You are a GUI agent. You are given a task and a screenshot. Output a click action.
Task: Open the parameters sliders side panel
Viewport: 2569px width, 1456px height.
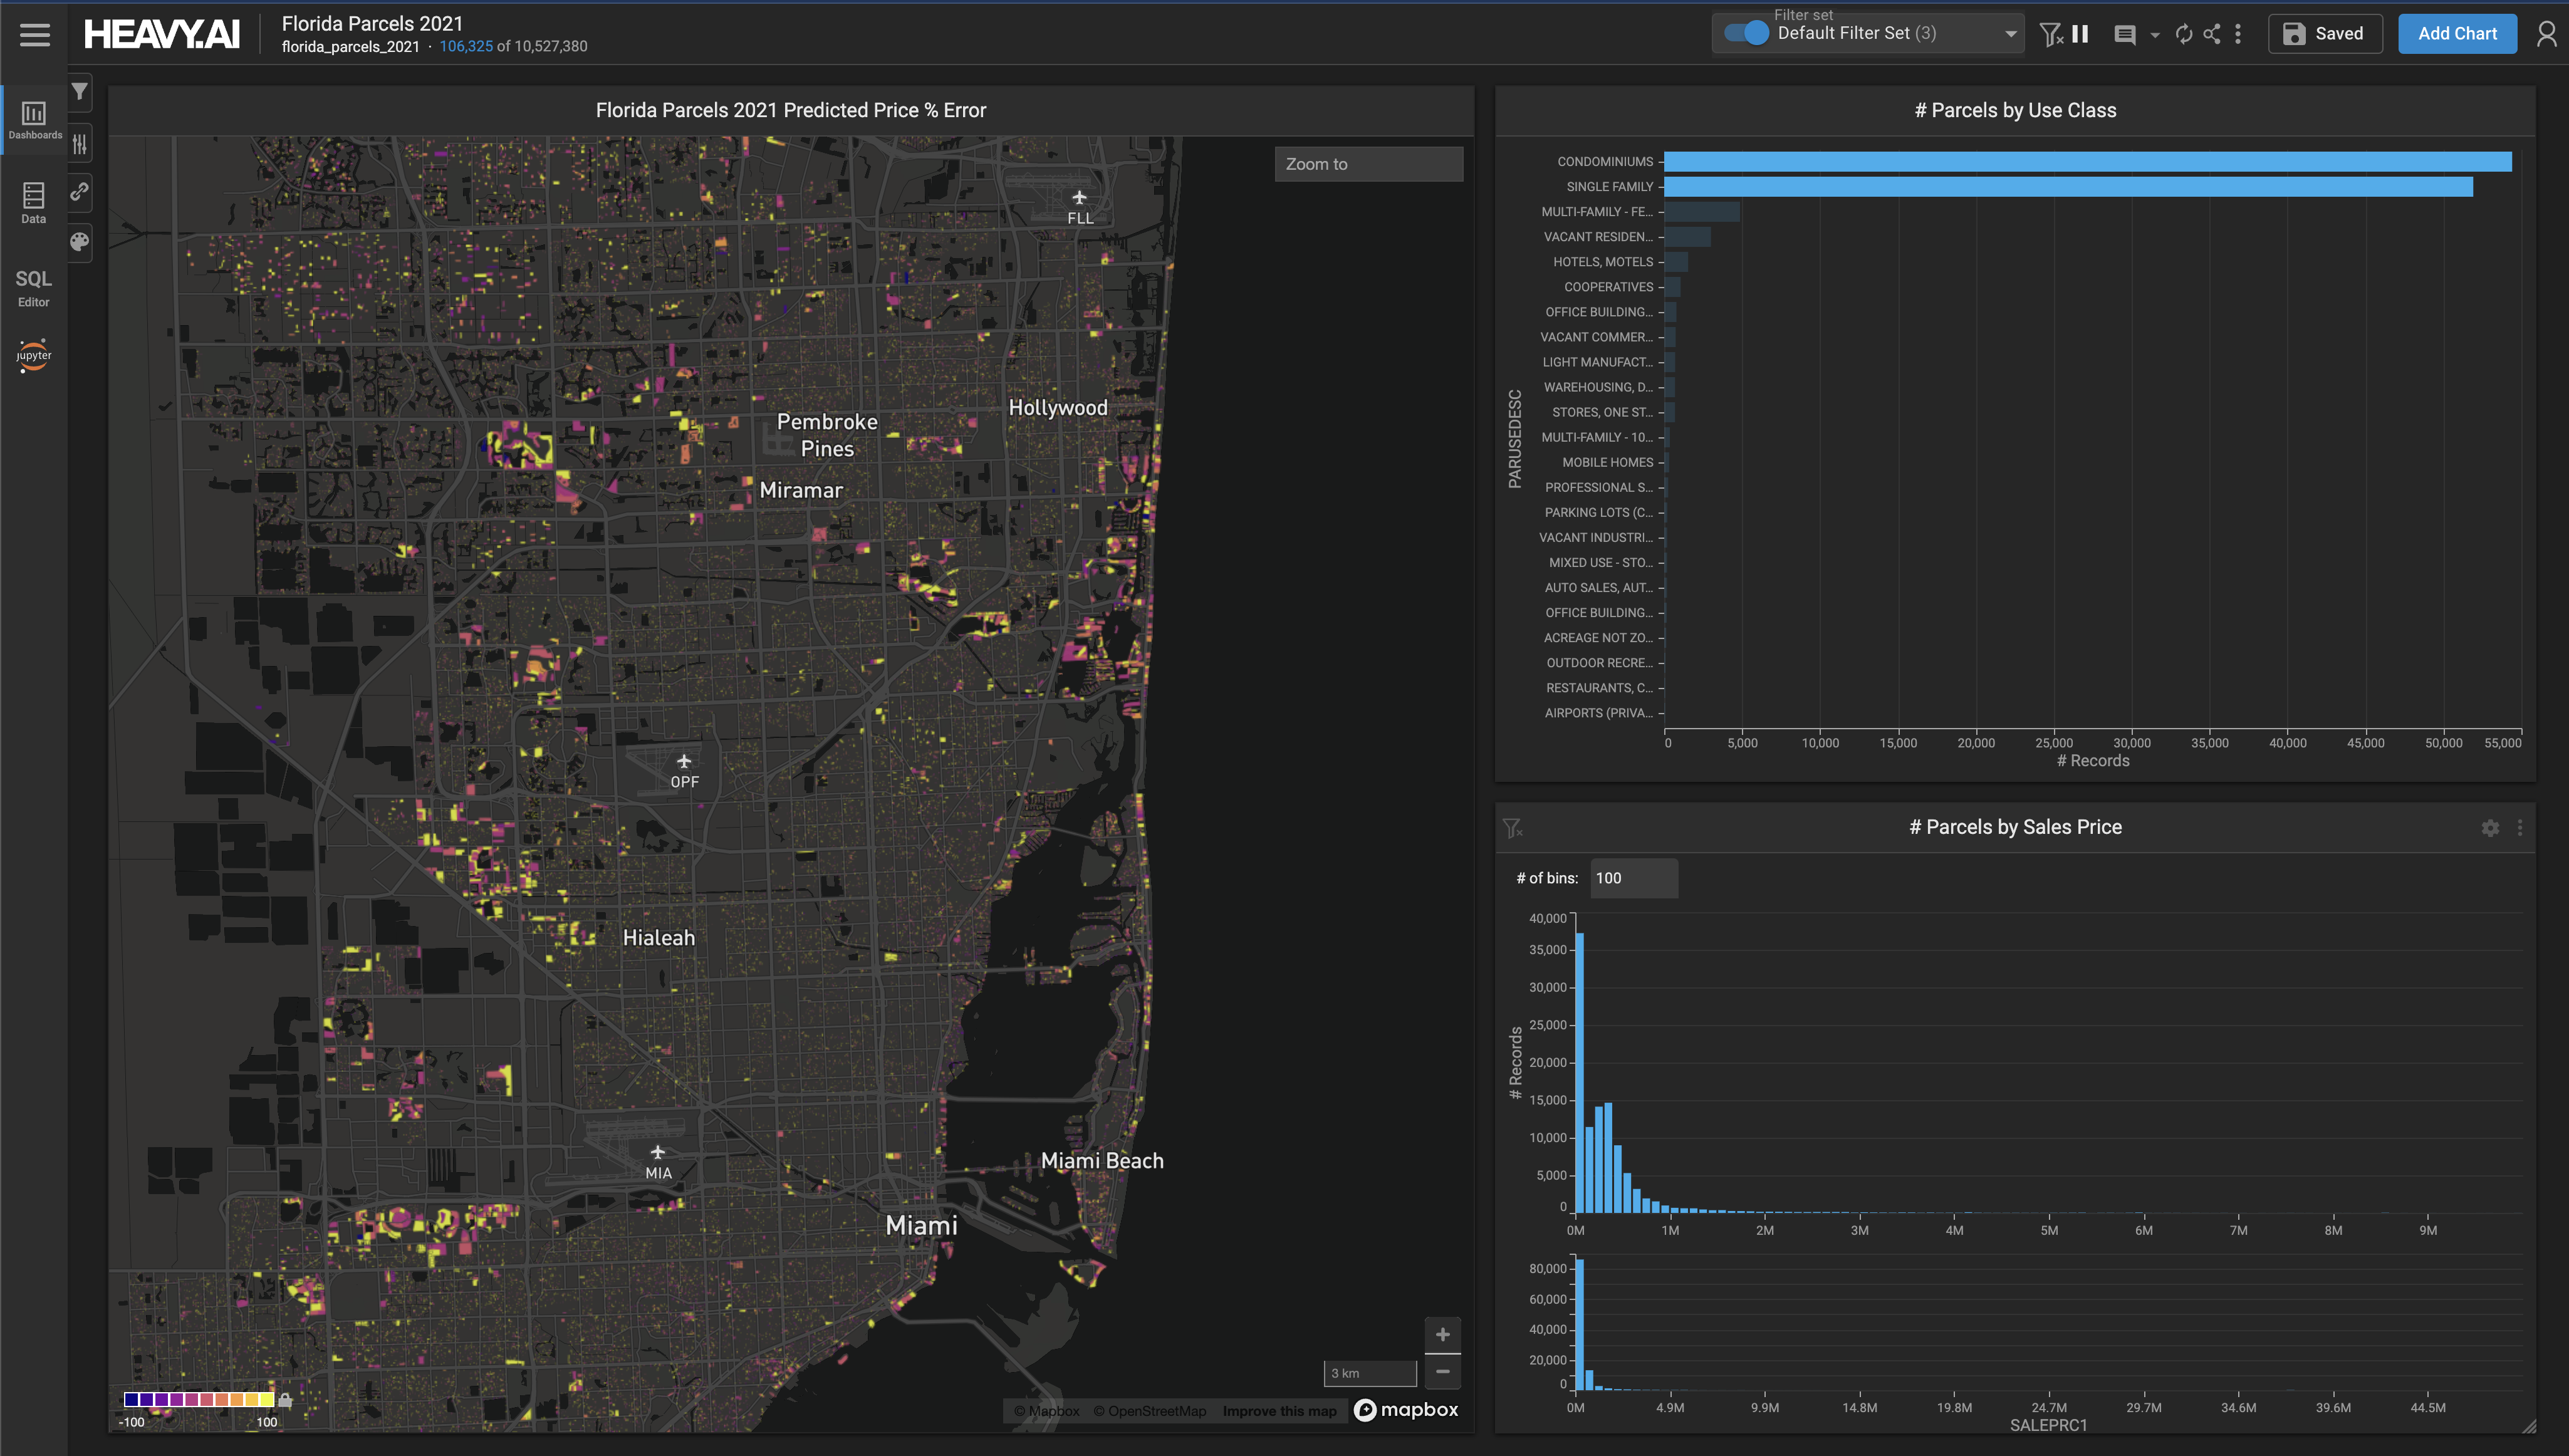pos(80,143)
